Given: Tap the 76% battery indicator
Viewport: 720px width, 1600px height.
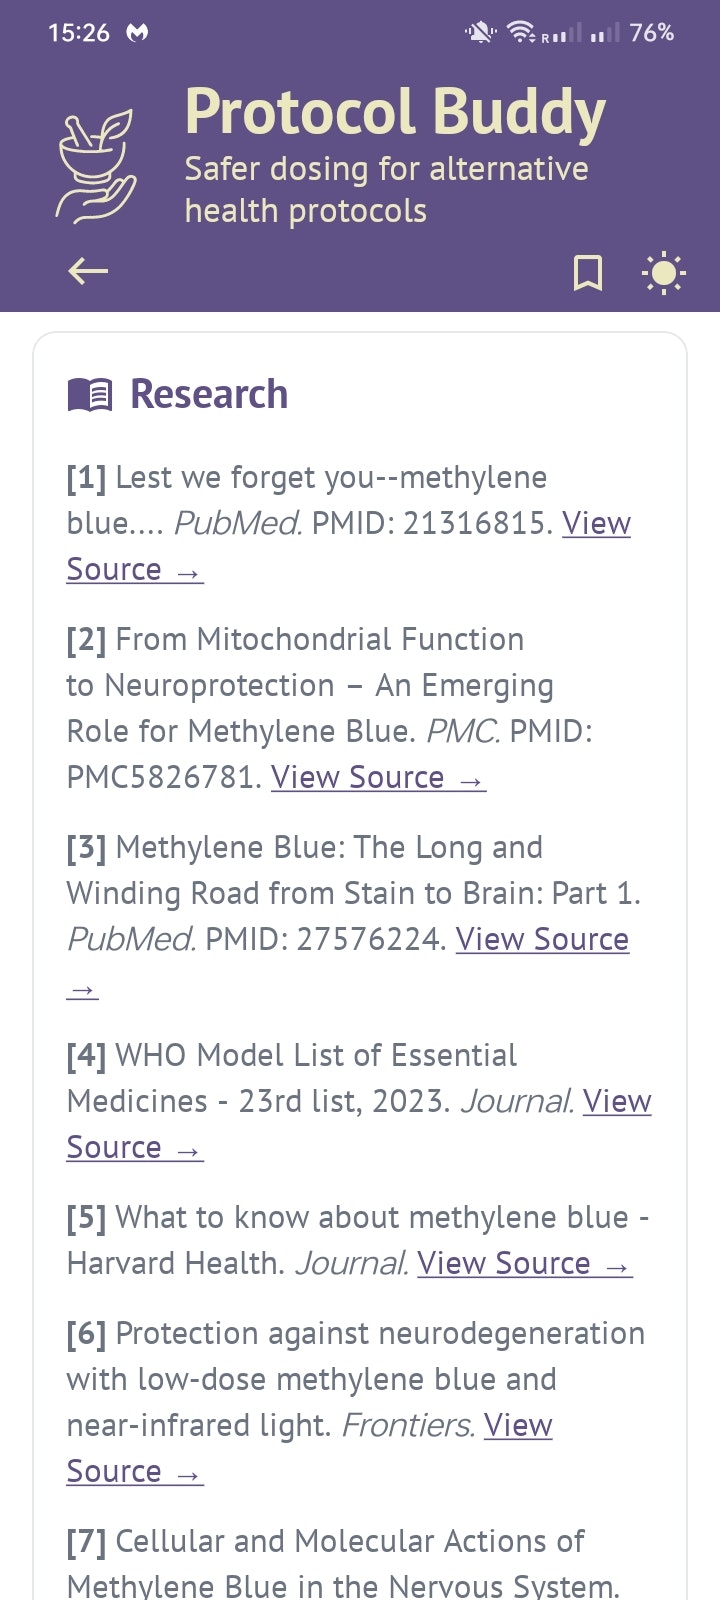Looking at the screenshot, I should (651, 33).
